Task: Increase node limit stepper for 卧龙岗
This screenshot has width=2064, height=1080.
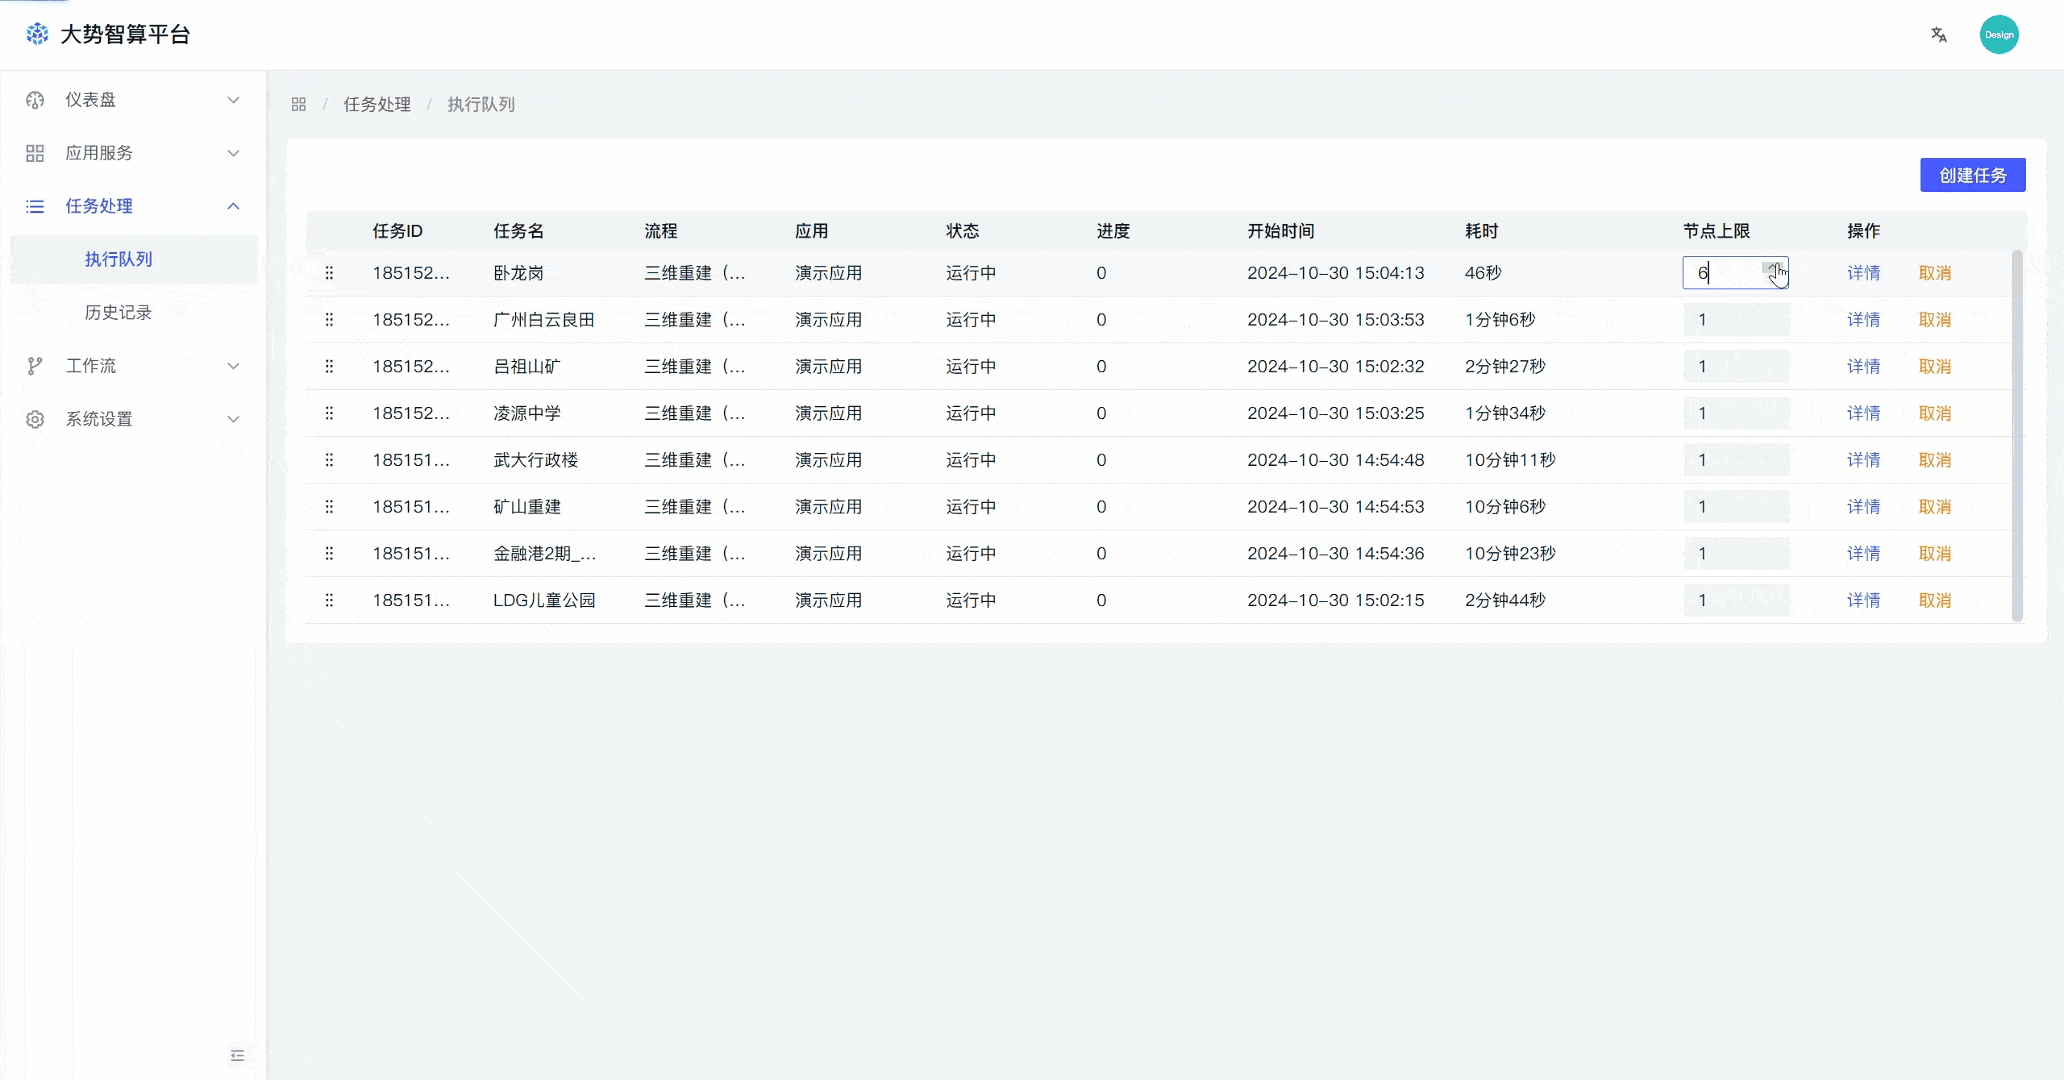Action: pos(1773,267)
